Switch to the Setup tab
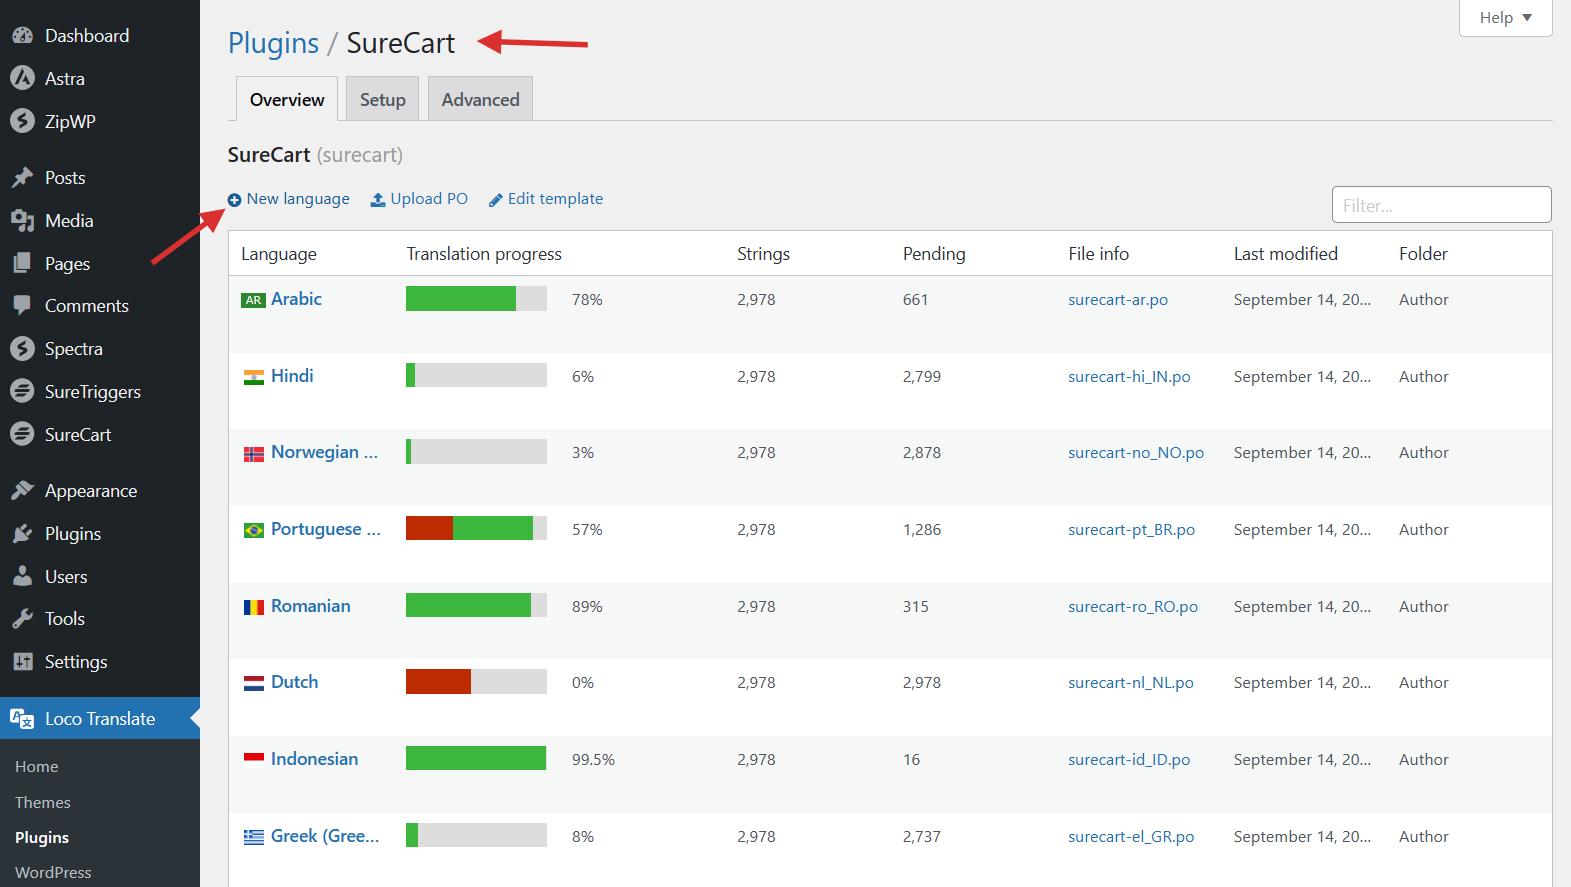This screenshot has height=887, width=1571. point(382,100)
